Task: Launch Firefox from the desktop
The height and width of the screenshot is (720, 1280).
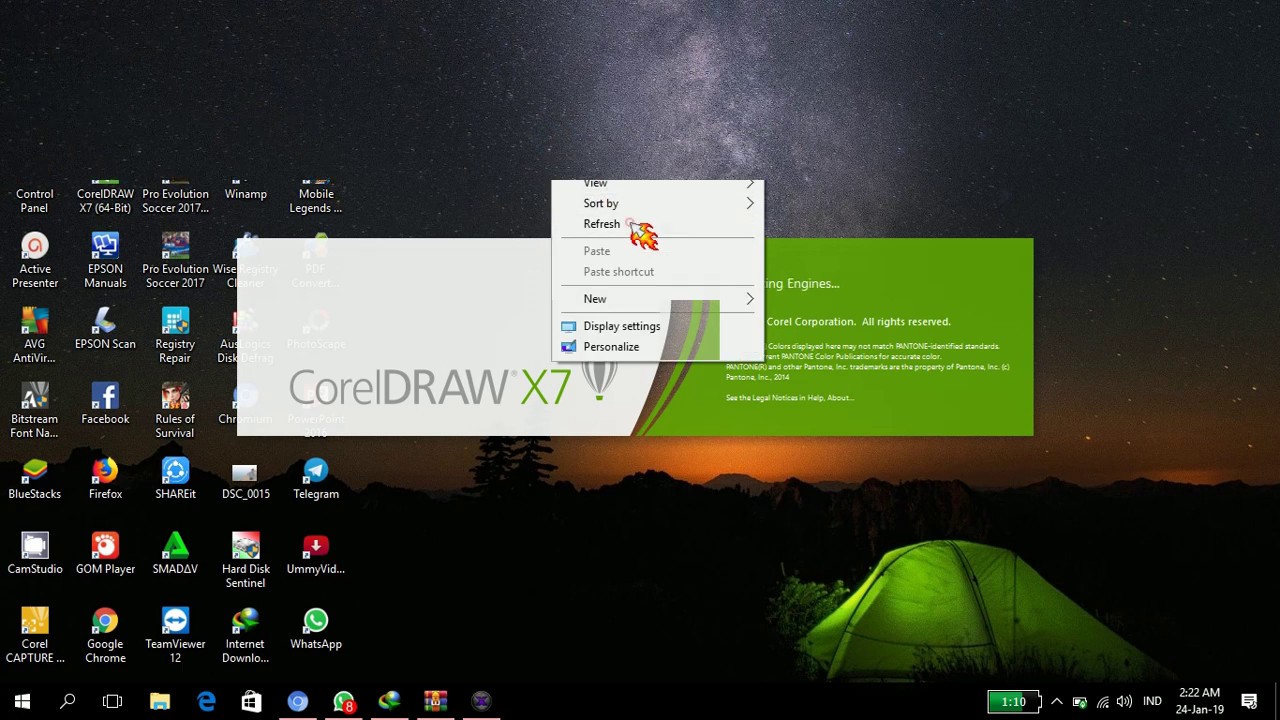Action: click(x=105, y=479)
